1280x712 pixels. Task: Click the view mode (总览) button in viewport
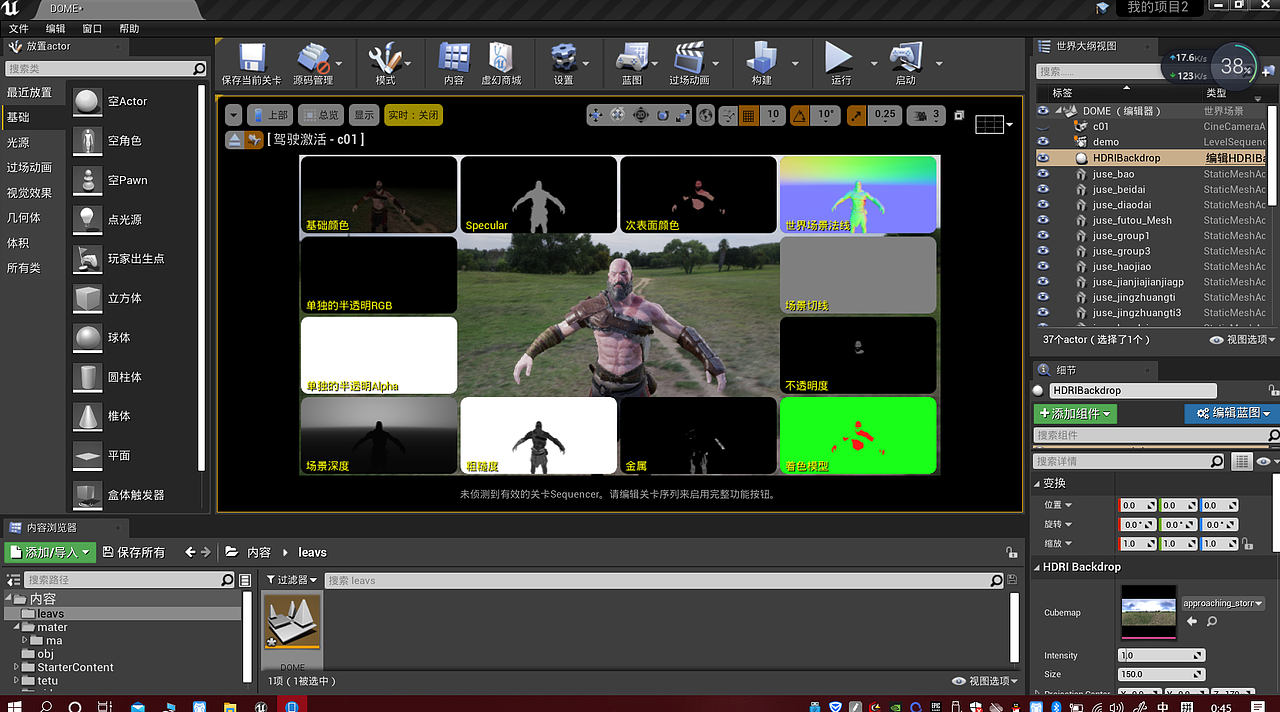coord(321,115)
